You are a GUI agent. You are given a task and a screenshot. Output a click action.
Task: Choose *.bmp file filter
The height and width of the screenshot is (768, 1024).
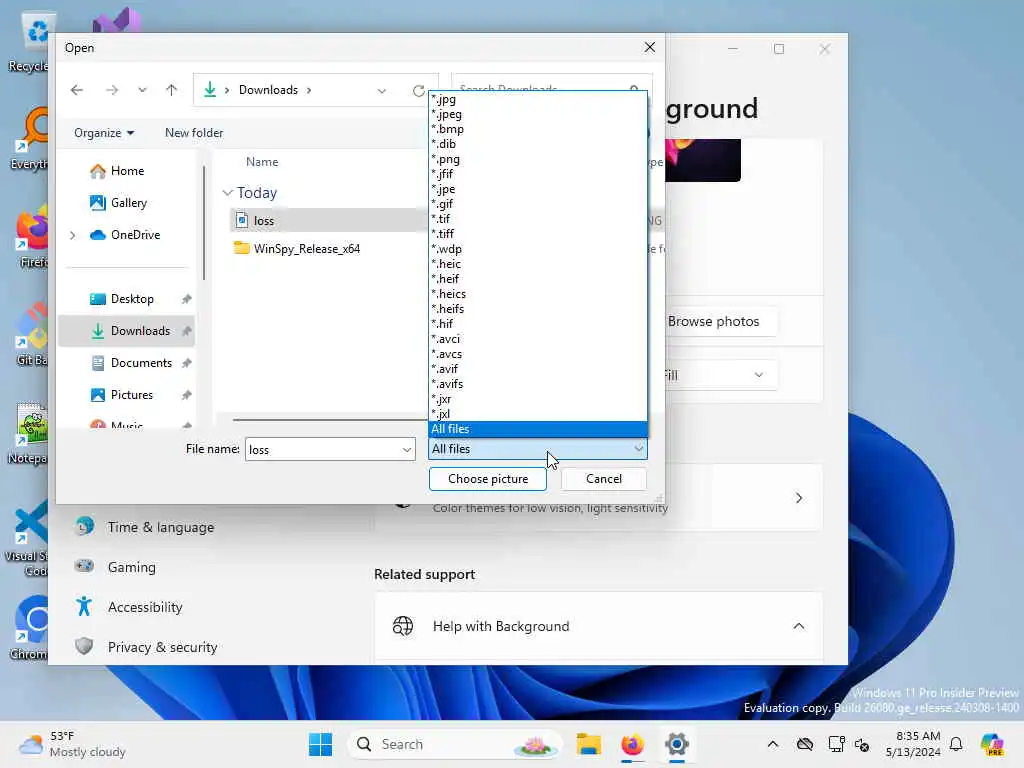pyautogui.click(x=538, y=130)
